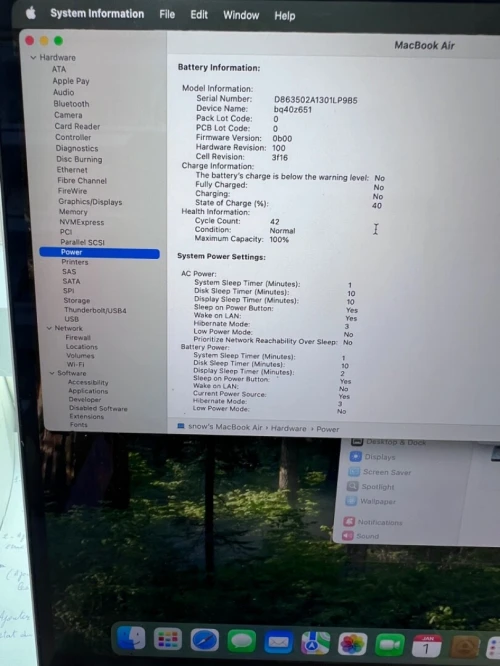
Task: Open Photos app in Dock
Action: click(352, 644)
